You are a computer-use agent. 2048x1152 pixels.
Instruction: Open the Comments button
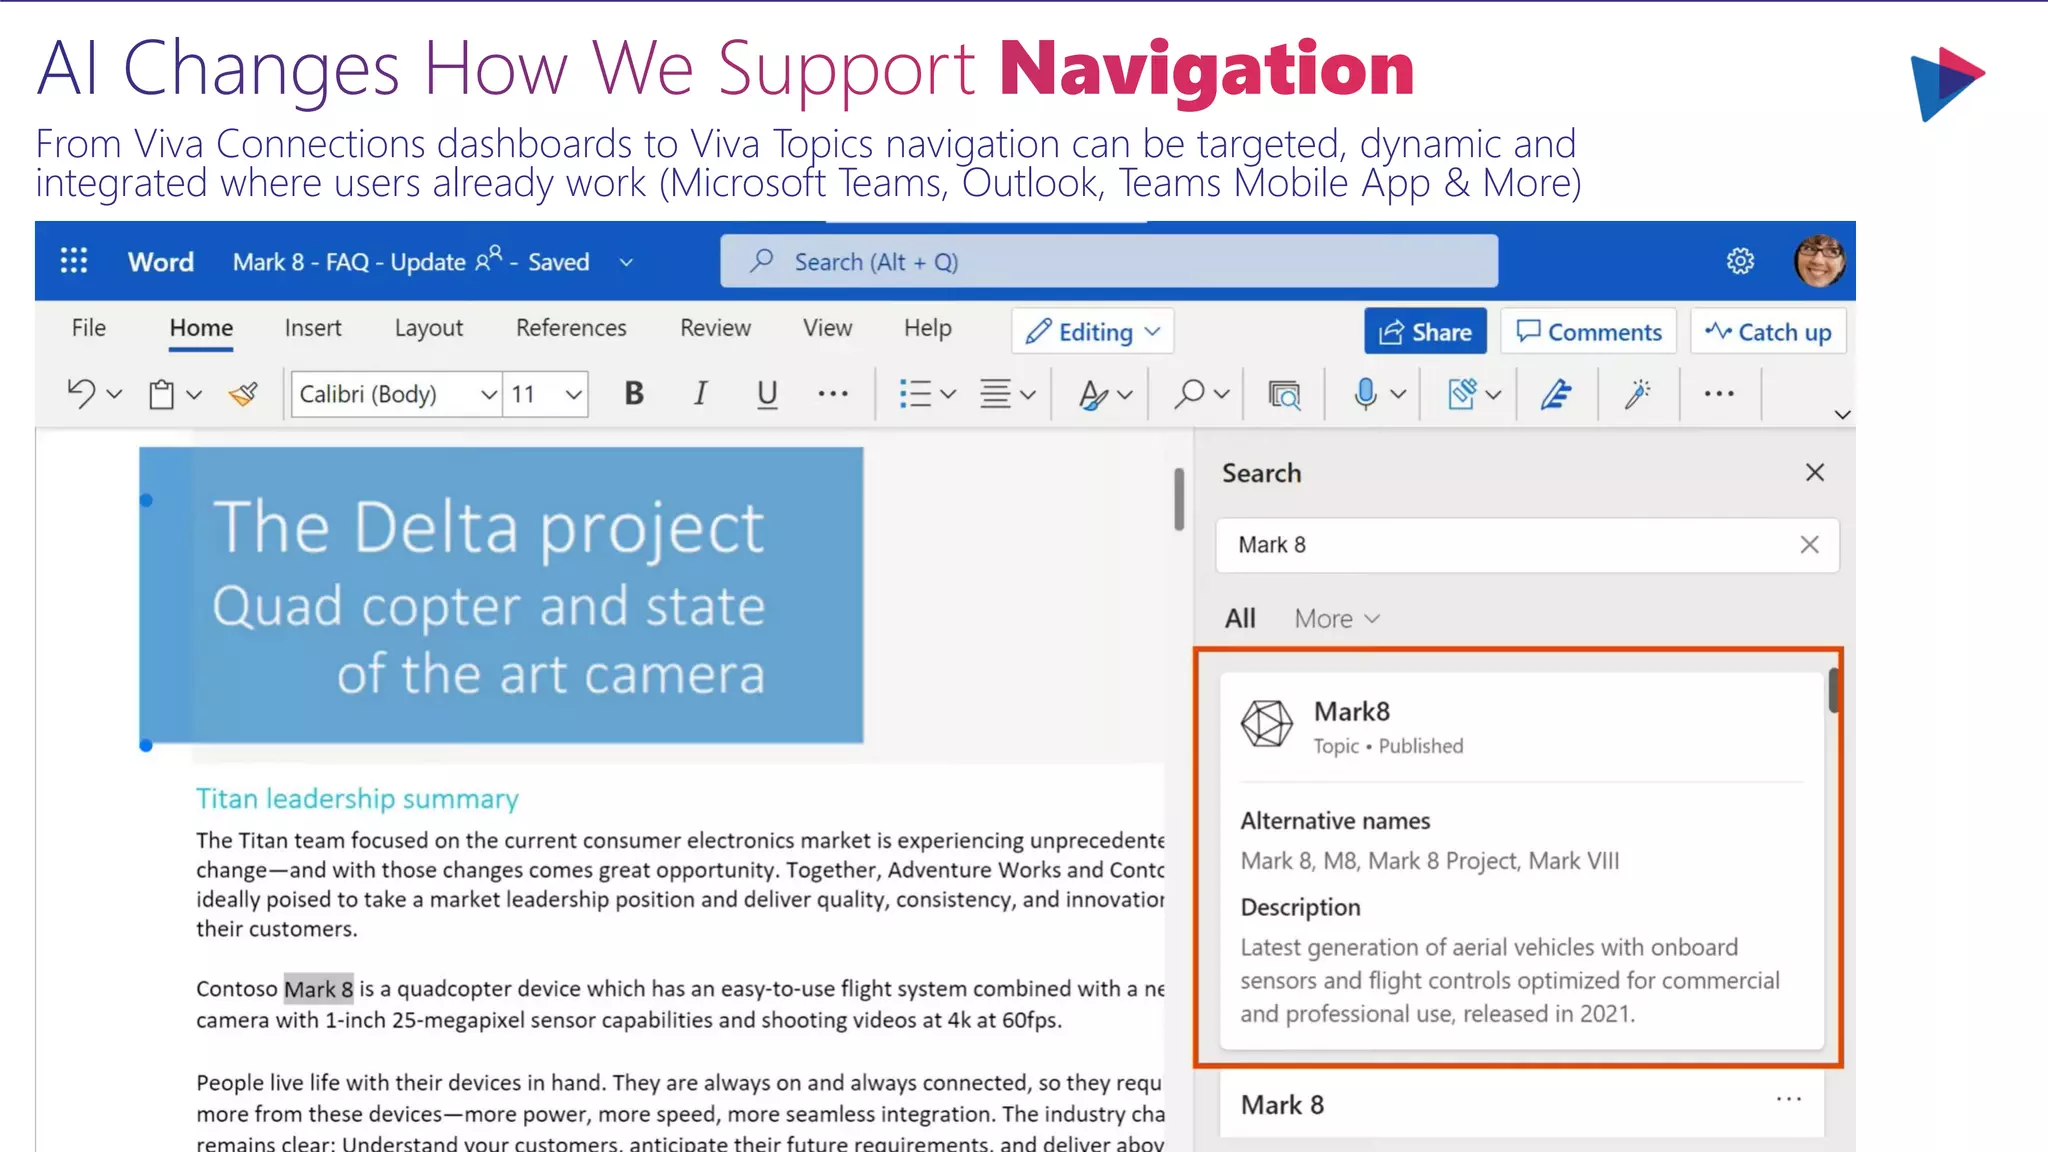pos(1588,332)
